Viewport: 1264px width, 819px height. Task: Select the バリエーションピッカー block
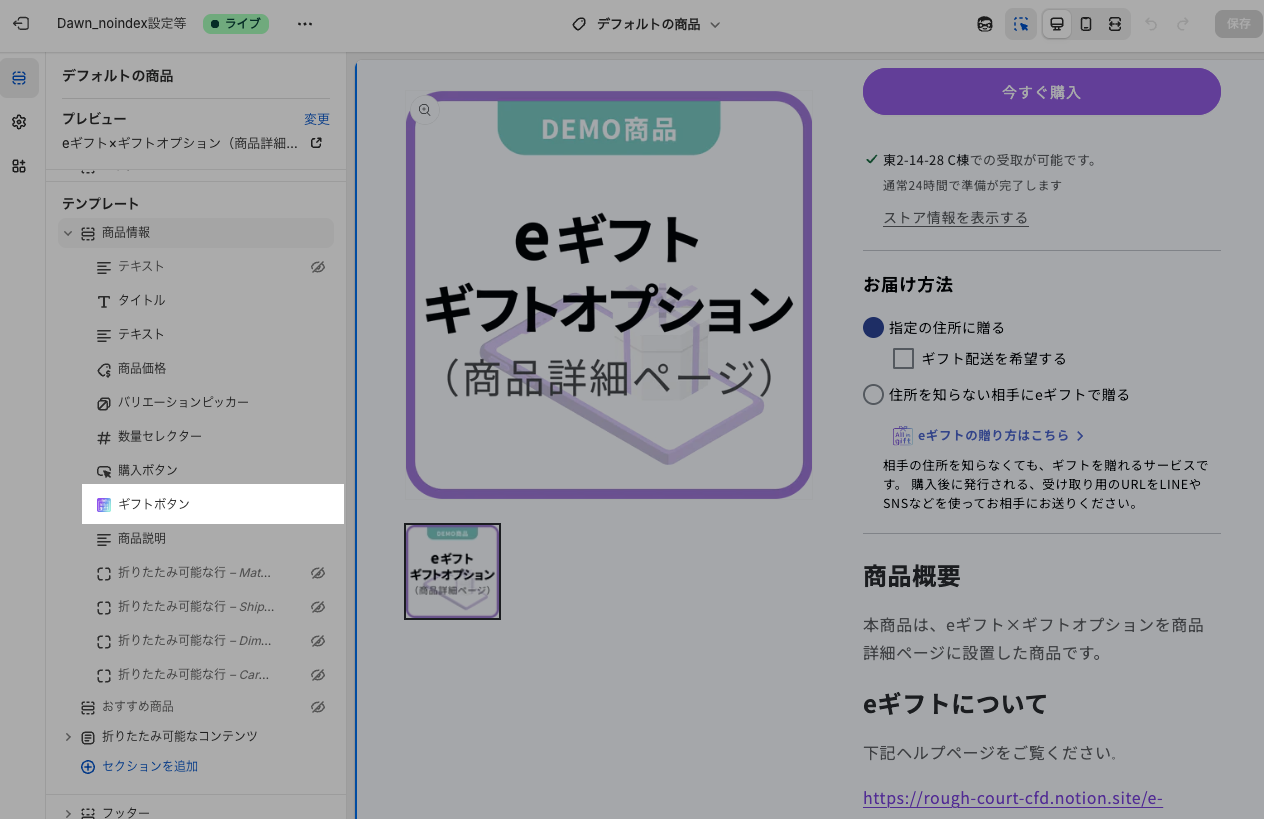(183, 402)
